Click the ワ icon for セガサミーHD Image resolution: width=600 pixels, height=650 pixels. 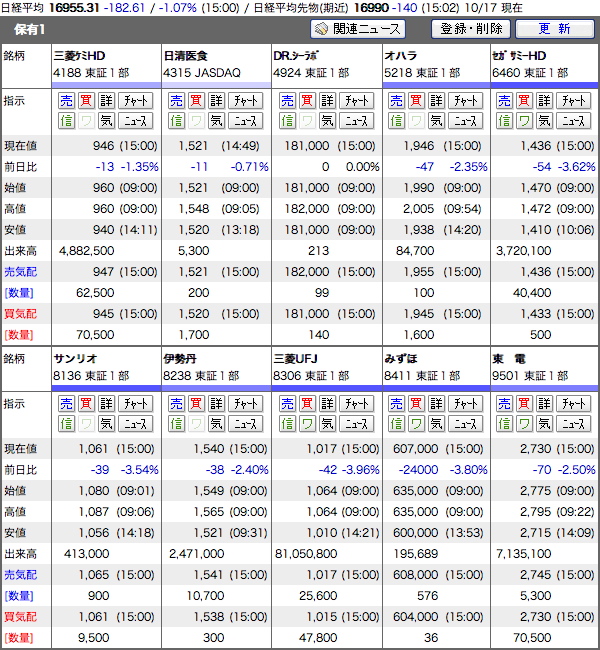[x=523, y=121]
